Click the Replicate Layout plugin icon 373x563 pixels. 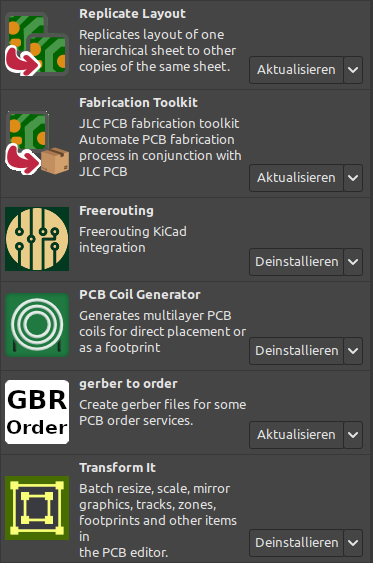37,44
